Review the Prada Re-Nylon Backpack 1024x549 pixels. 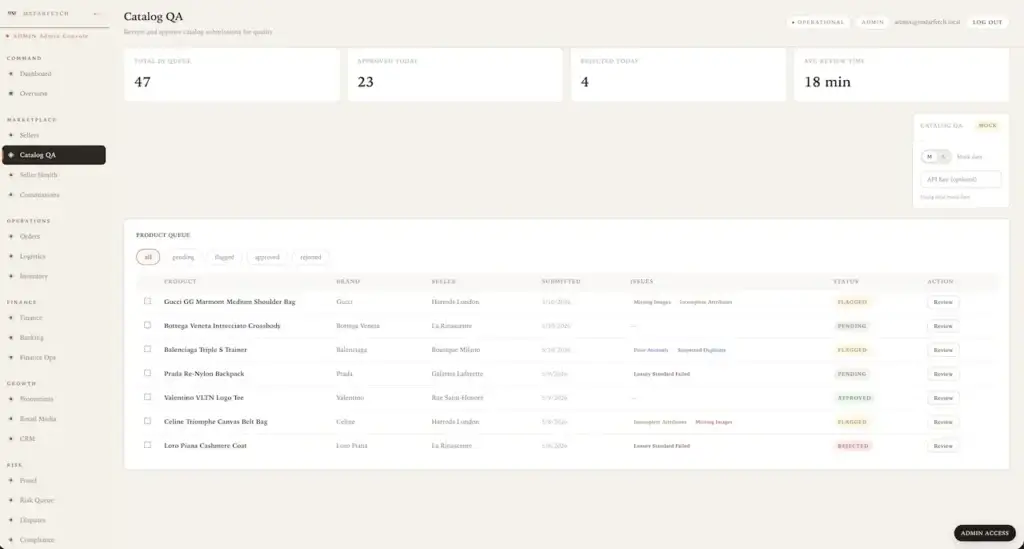[943, 374]
